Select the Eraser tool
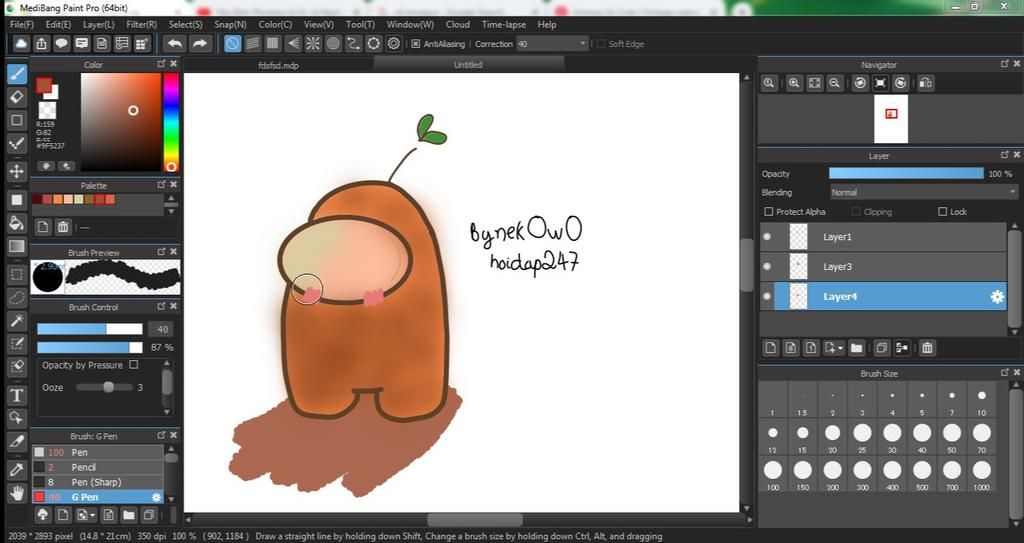 17,97
